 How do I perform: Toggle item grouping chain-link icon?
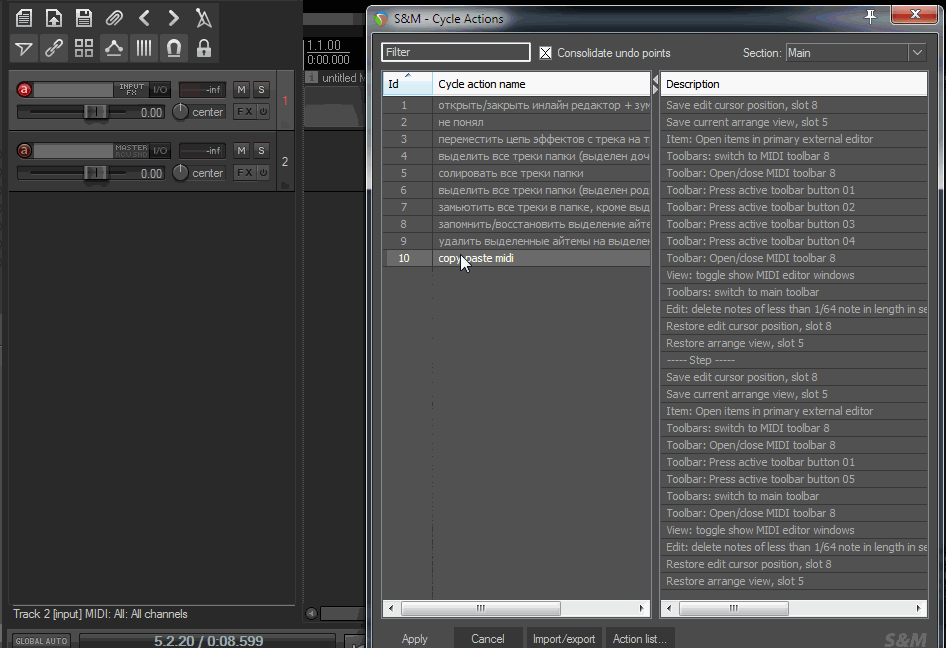tap(54, 48)
